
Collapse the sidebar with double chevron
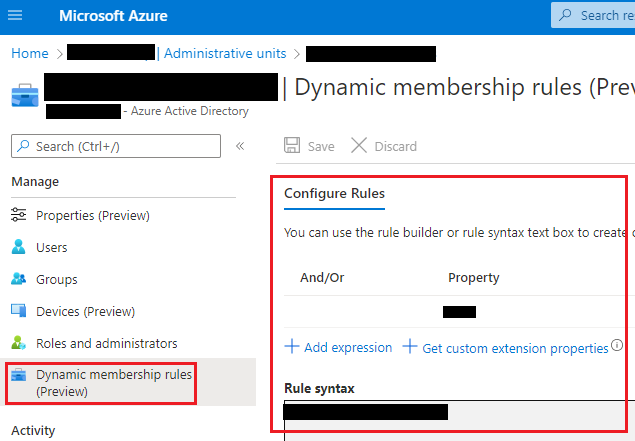(240, 146)
